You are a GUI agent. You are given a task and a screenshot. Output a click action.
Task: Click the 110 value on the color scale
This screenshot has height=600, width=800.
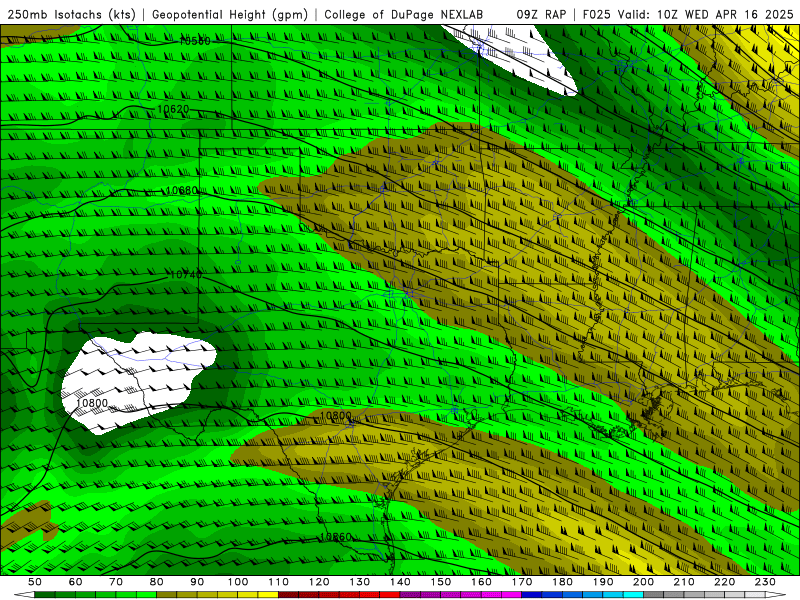pyautogui.click(x=279, y=582)
